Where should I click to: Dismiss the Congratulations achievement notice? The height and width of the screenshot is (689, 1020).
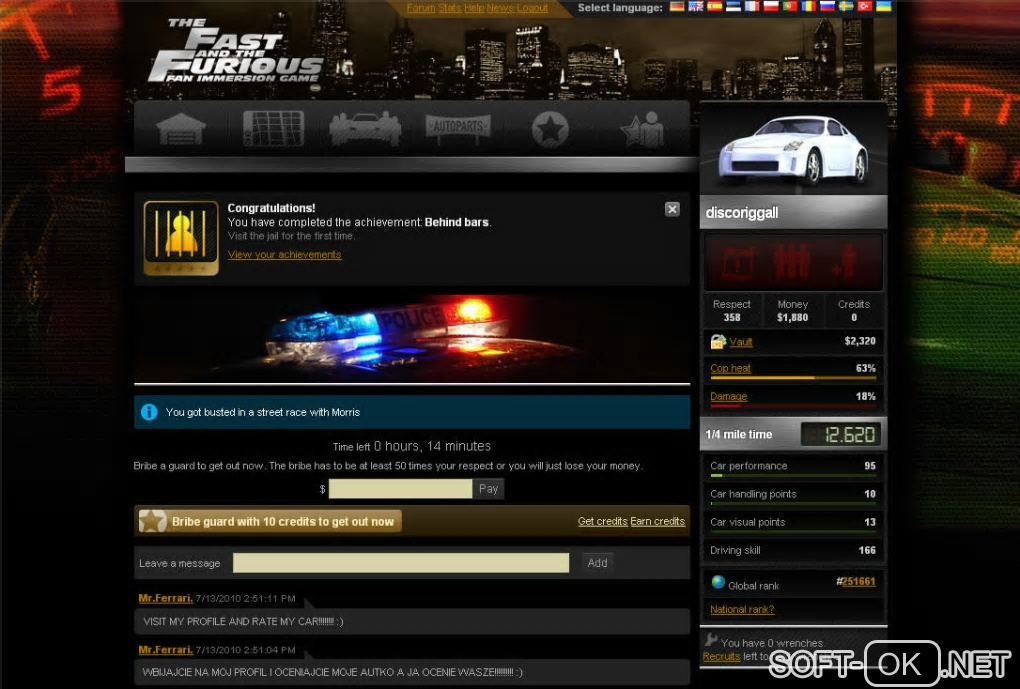[672, 209]
